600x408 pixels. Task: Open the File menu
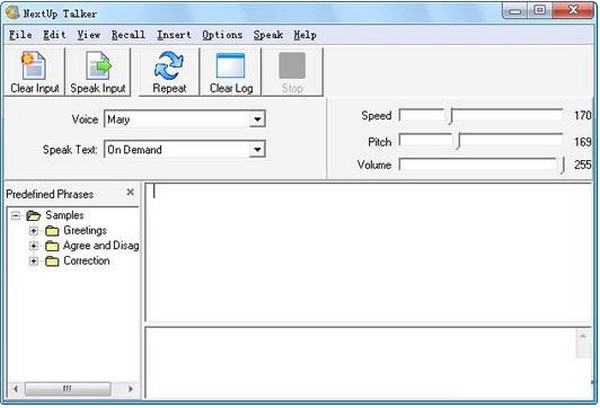20,35
